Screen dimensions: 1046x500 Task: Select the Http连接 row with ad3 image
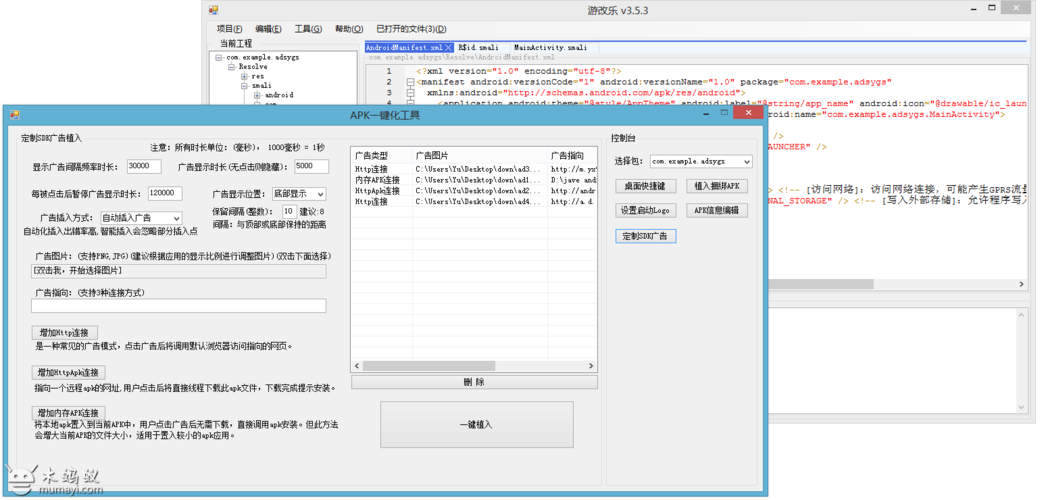(x=474, y=169)
